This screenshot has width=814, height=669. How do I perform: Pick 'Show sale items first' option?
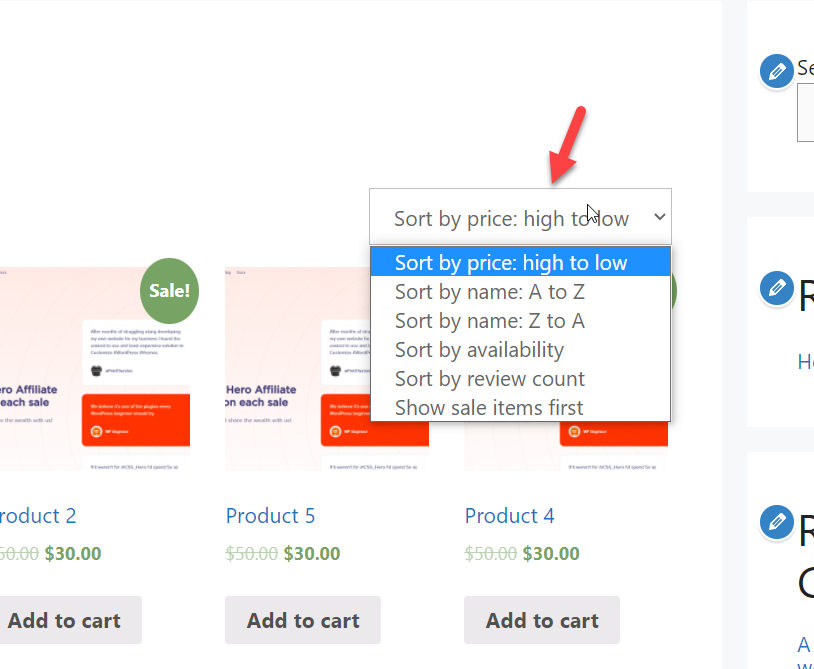click(520, 407)
